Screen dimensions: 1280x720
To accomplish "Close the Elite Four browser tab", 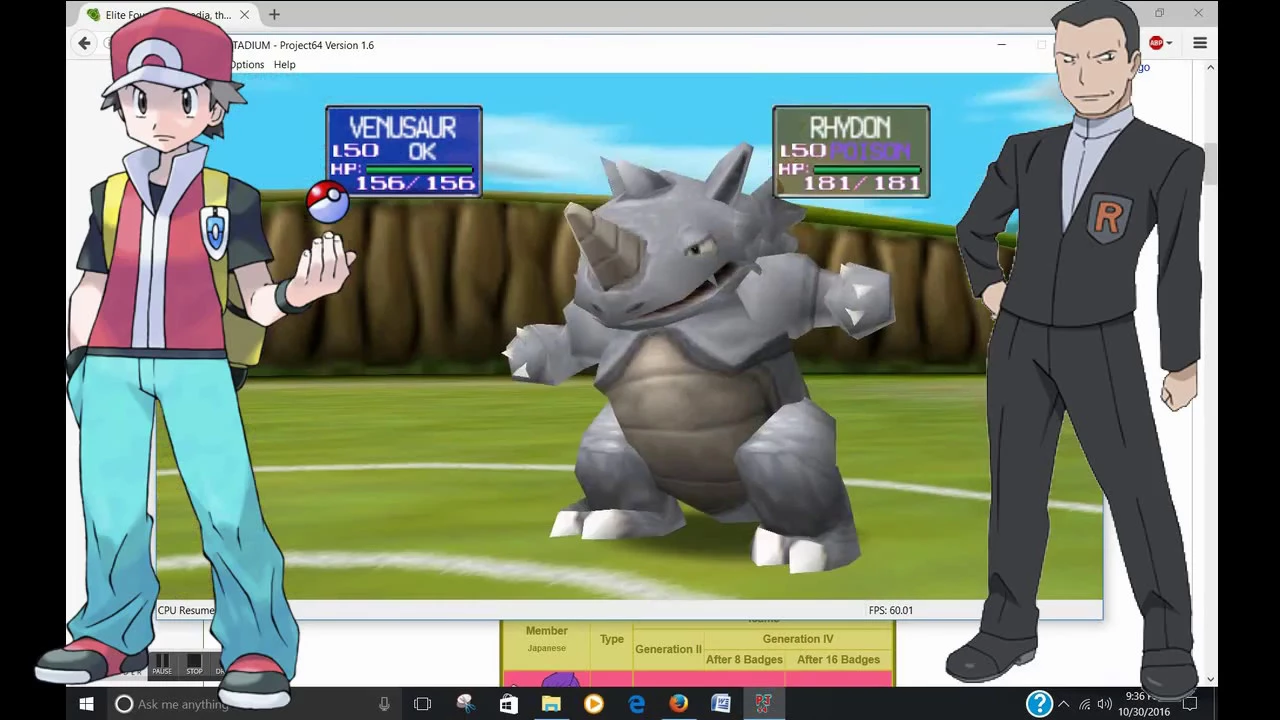I will (x=244, y=15).
